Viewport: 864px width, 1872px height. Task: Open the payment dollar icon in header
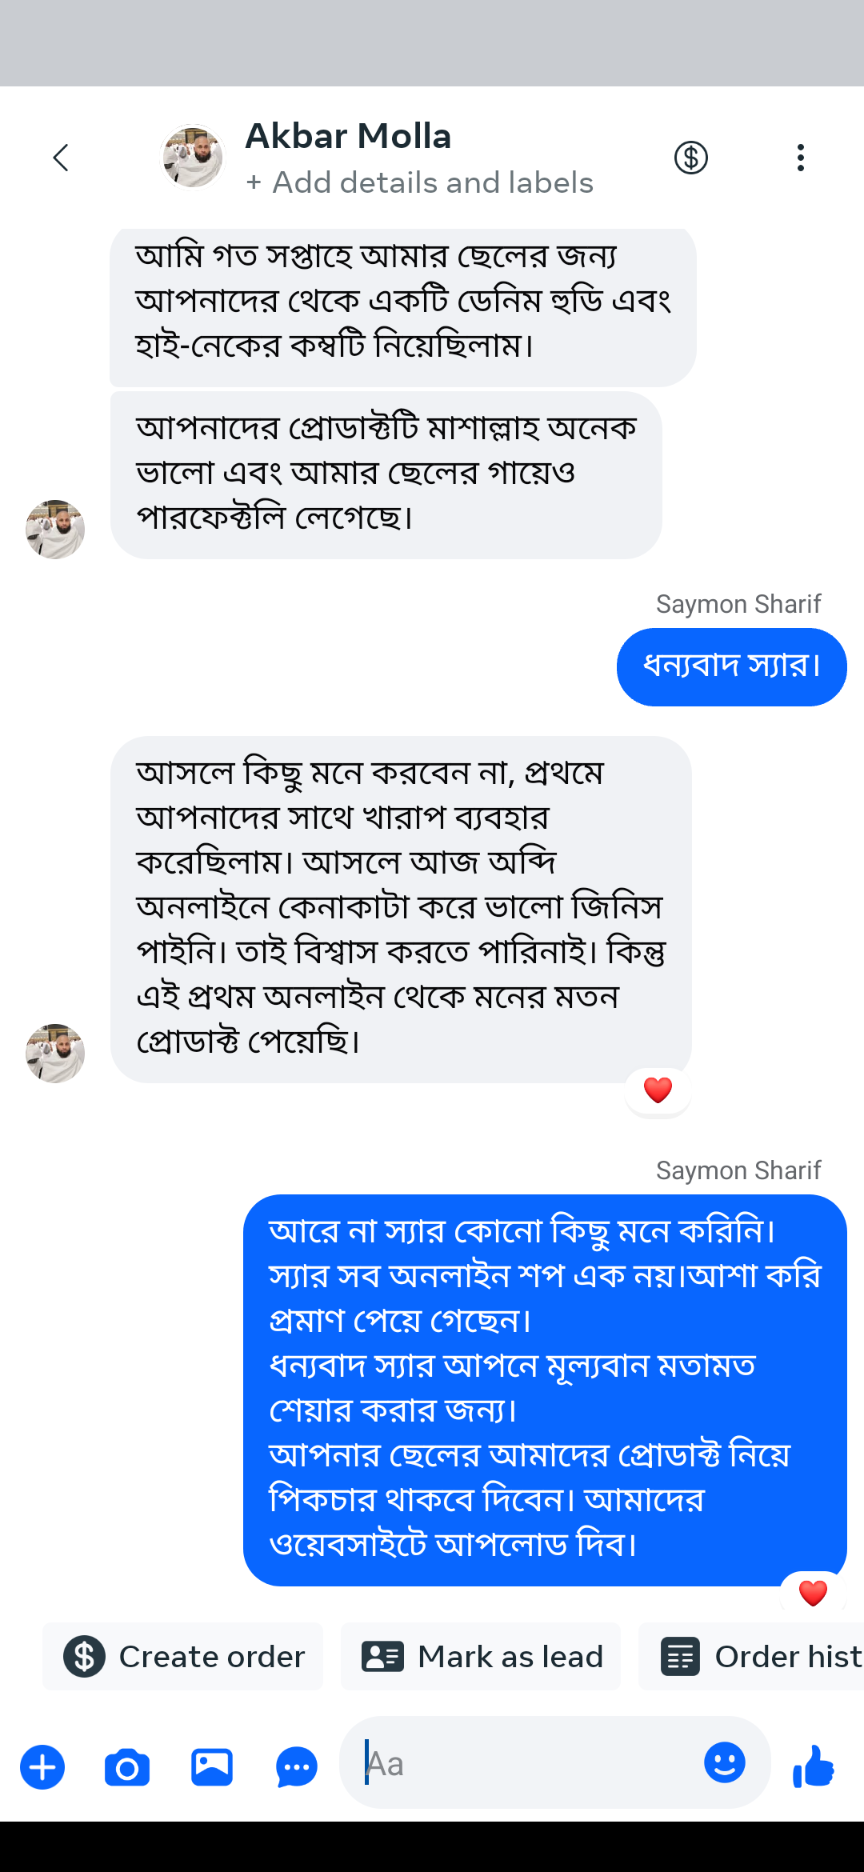point(690,157)
